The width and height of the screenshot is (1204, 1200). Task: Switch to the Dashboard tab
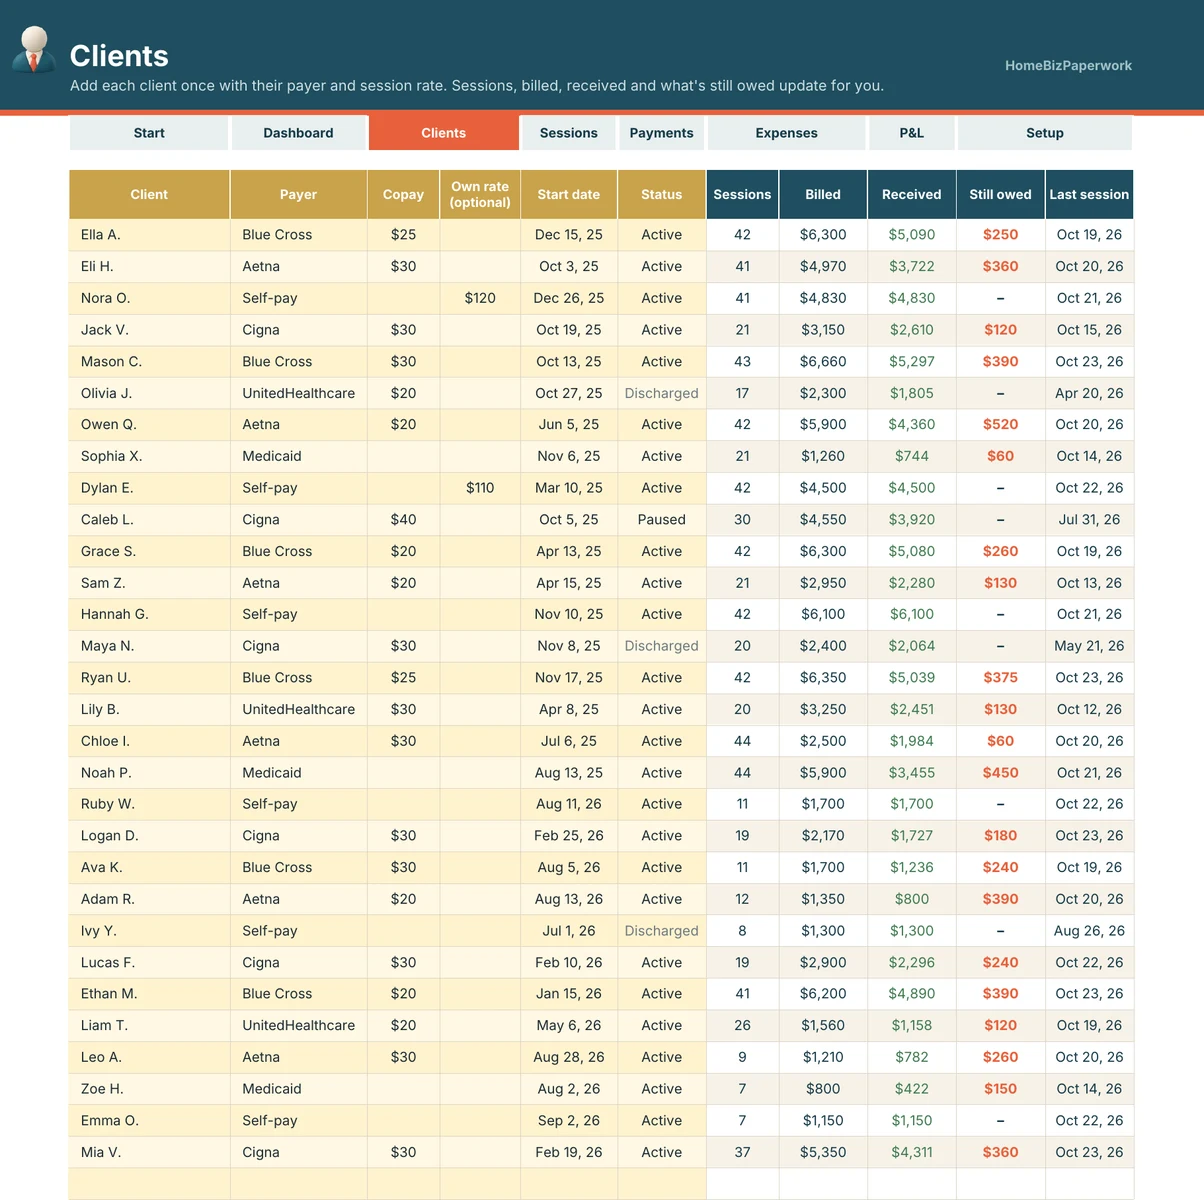[298, 133]
